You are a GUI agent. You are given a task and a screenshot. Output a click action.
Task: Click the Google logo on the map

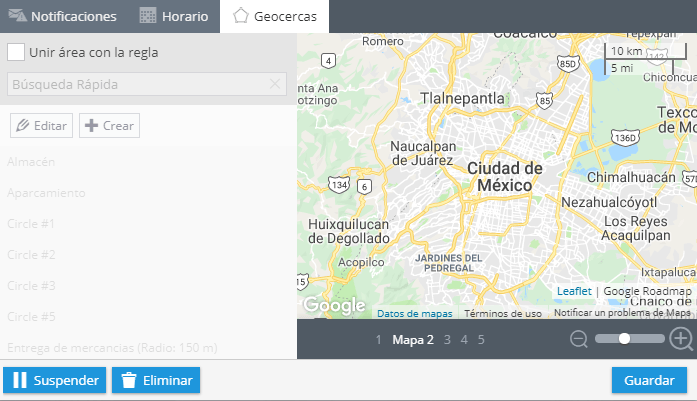coord(334,305)
